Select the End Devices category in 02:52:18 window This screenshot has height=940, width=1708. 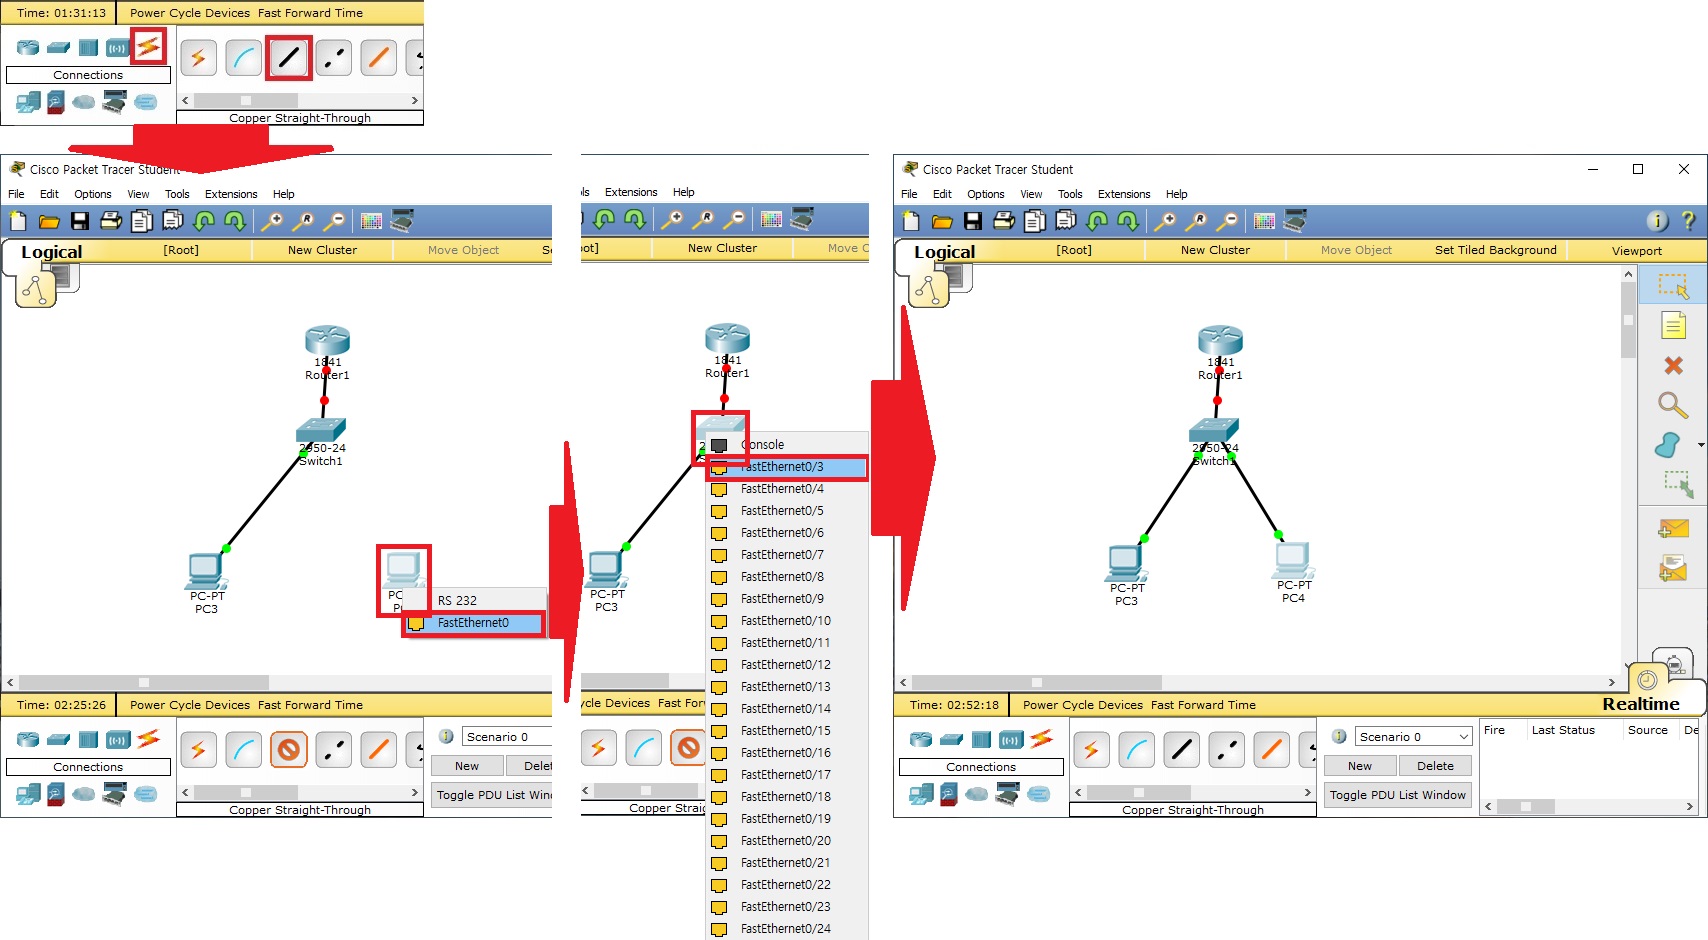coord(921,795)
